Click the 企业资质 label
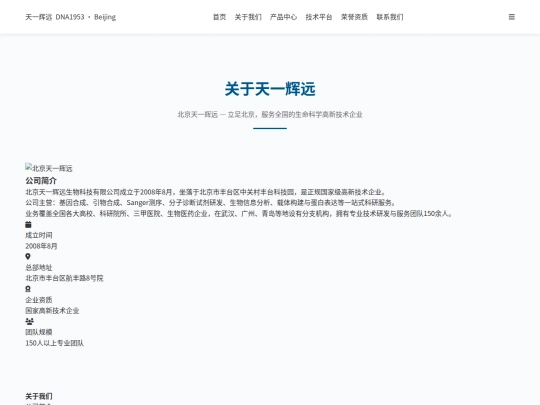The image size is (540, 405). coord(39,300)
